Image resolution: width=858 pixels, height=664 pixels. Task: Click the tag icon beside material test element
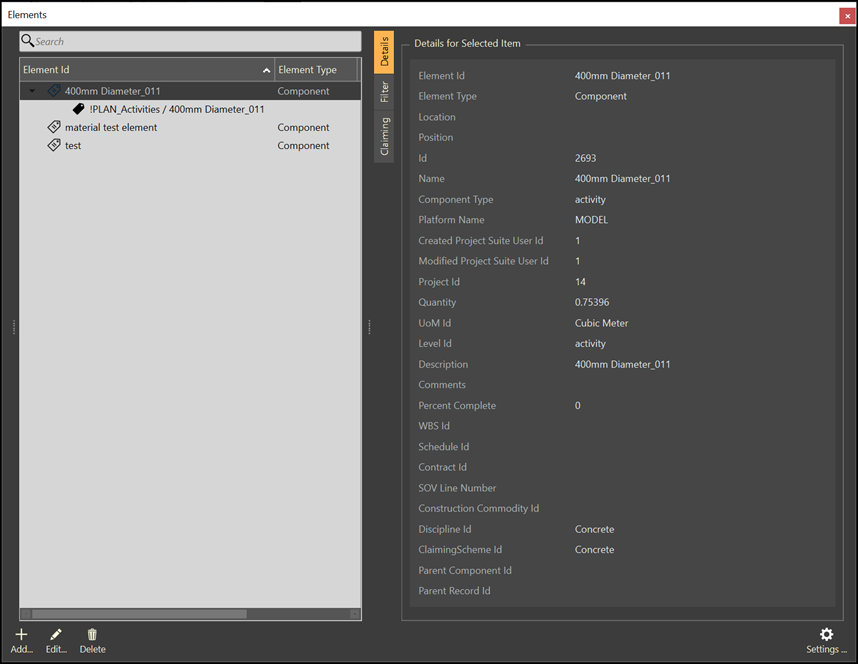pyautogui.click(x=54, y=127)
